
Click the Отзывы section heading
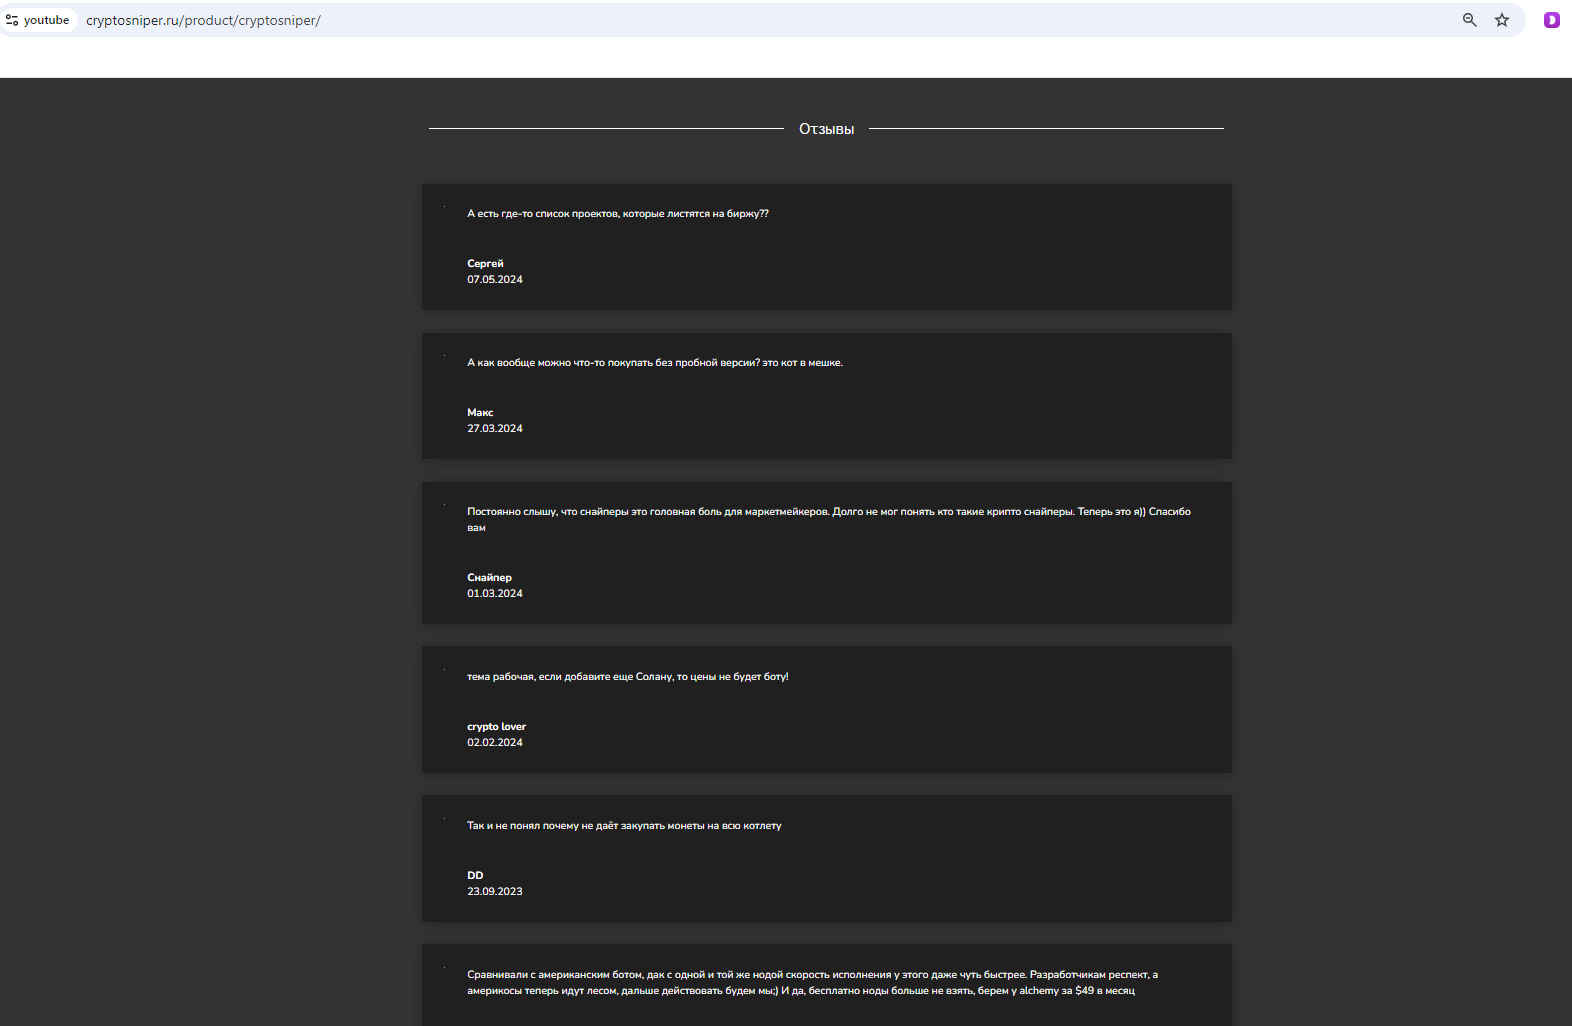tap(826, 129)
